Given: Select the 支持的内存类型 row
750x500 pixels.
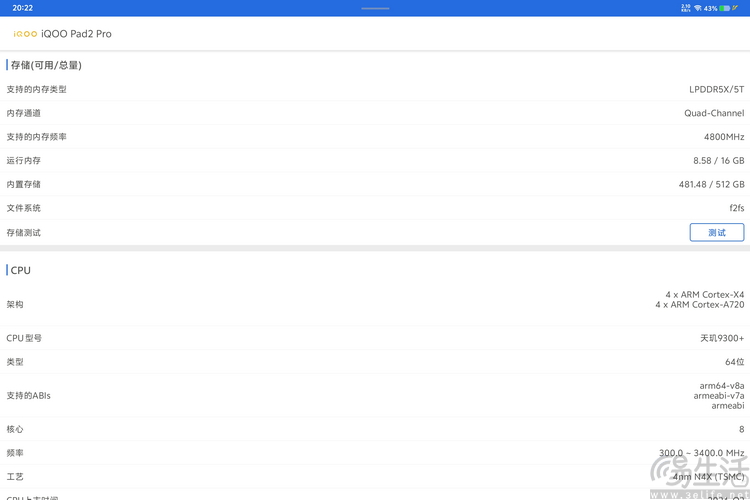Looking at the screenshot, I should (375, 89).
